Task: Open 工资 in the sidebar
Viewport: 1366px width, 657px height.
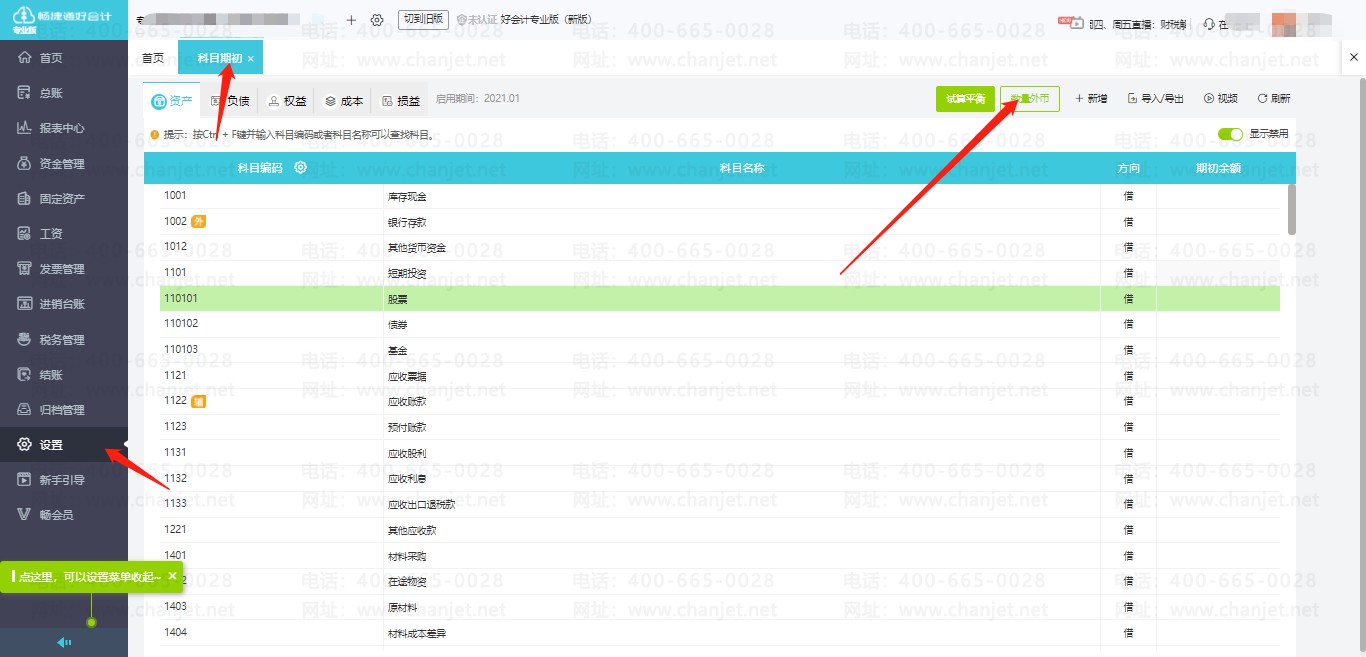Action: click(51, 234)
